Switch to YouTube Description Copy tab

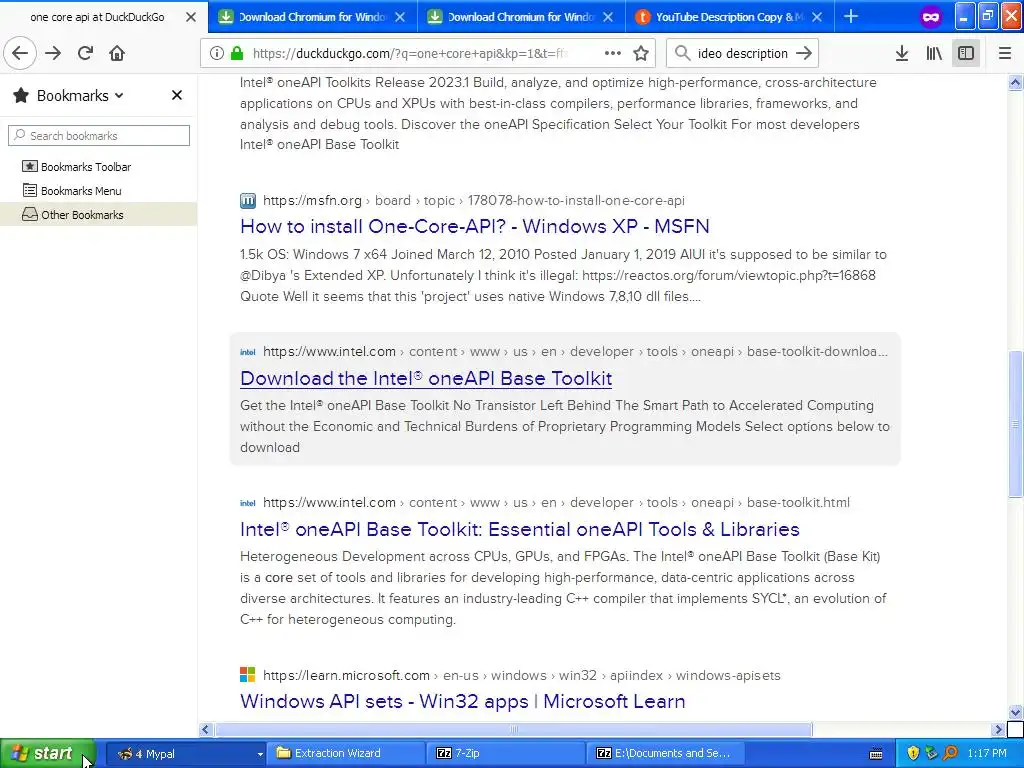[729, 17]
